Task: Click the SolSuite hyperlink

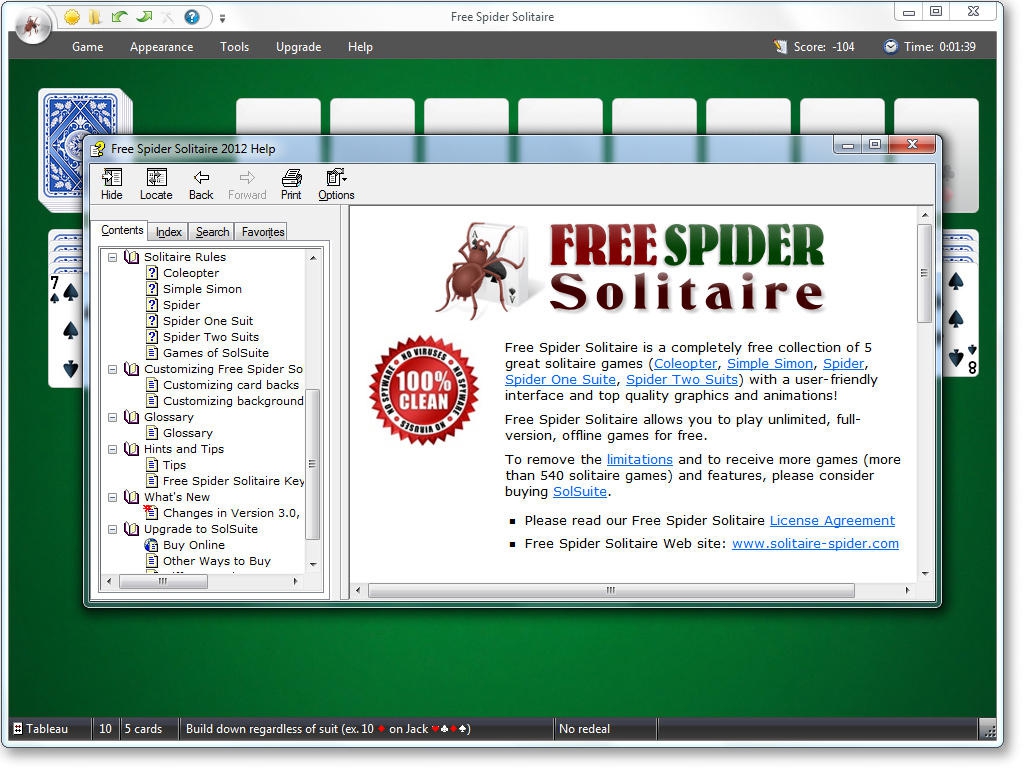Action: pos(580,492)
